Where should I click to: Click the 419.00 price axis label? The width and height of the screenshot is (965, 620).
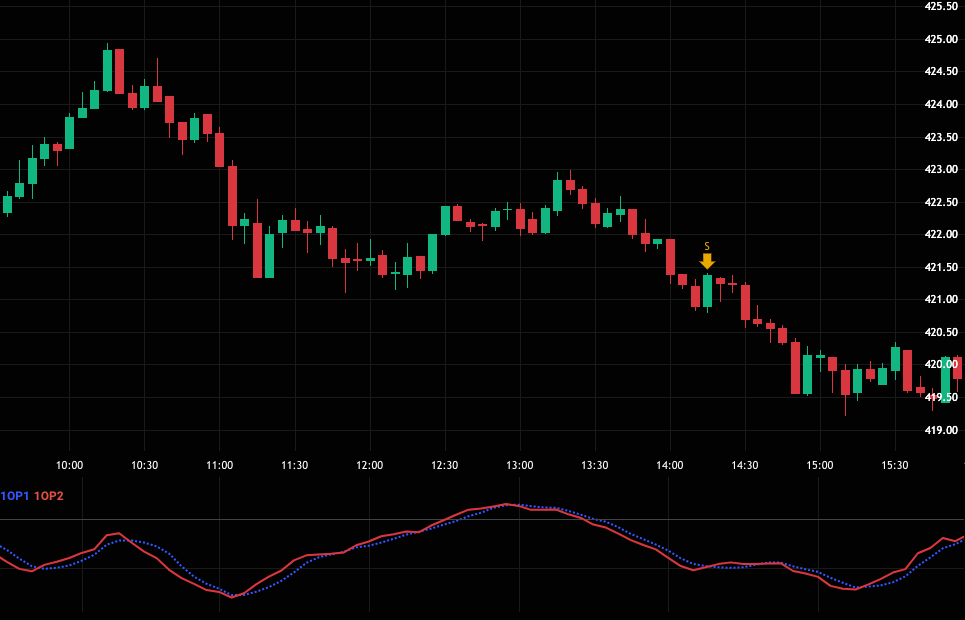point(941,430)
